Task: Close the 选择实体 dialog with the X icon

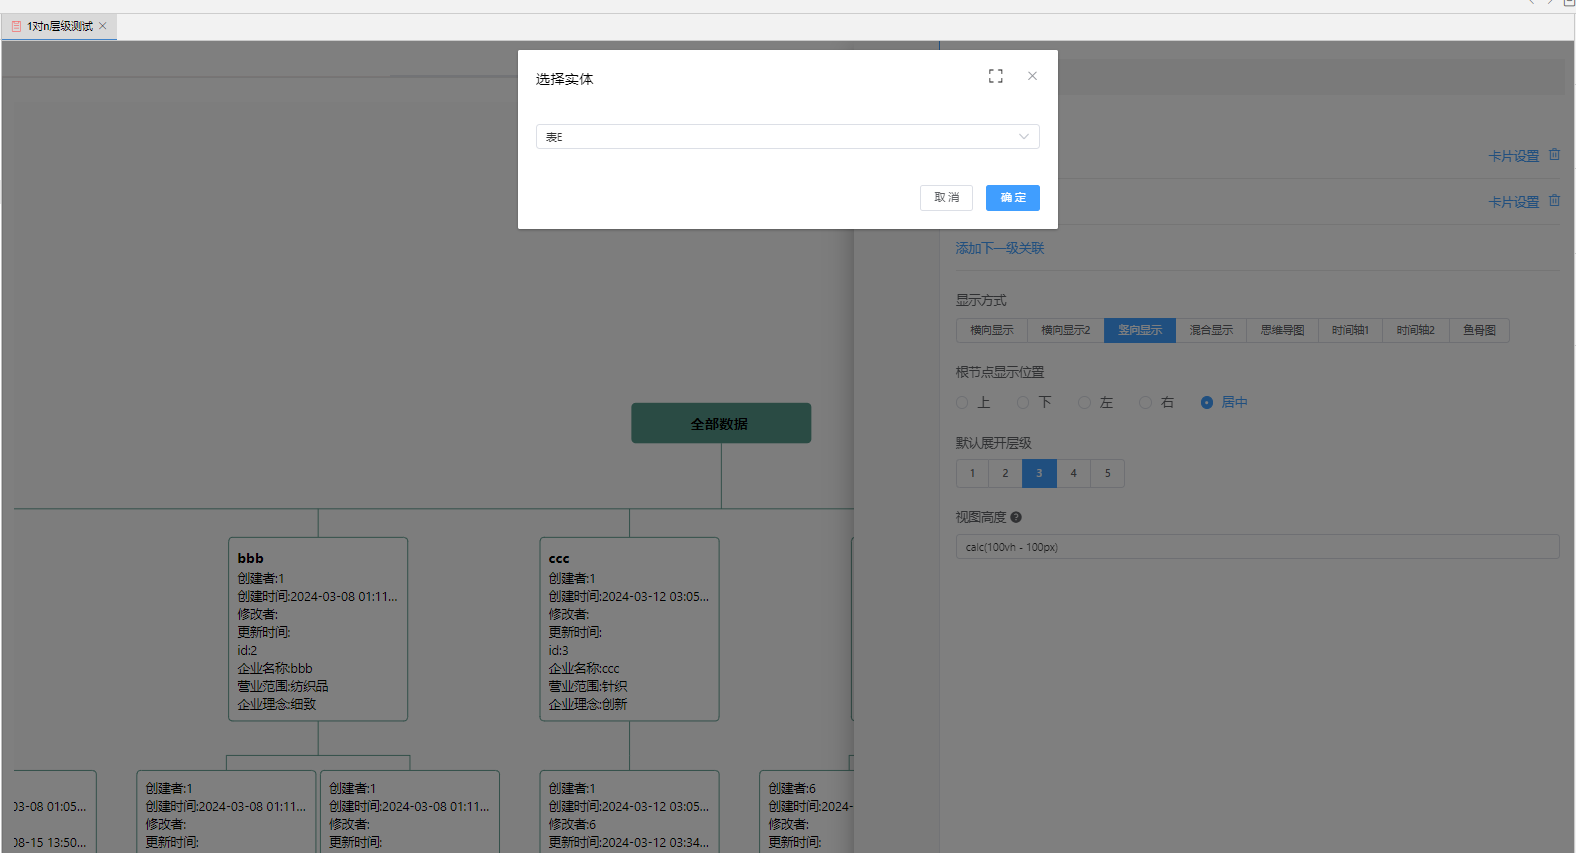Action: 1032,76
